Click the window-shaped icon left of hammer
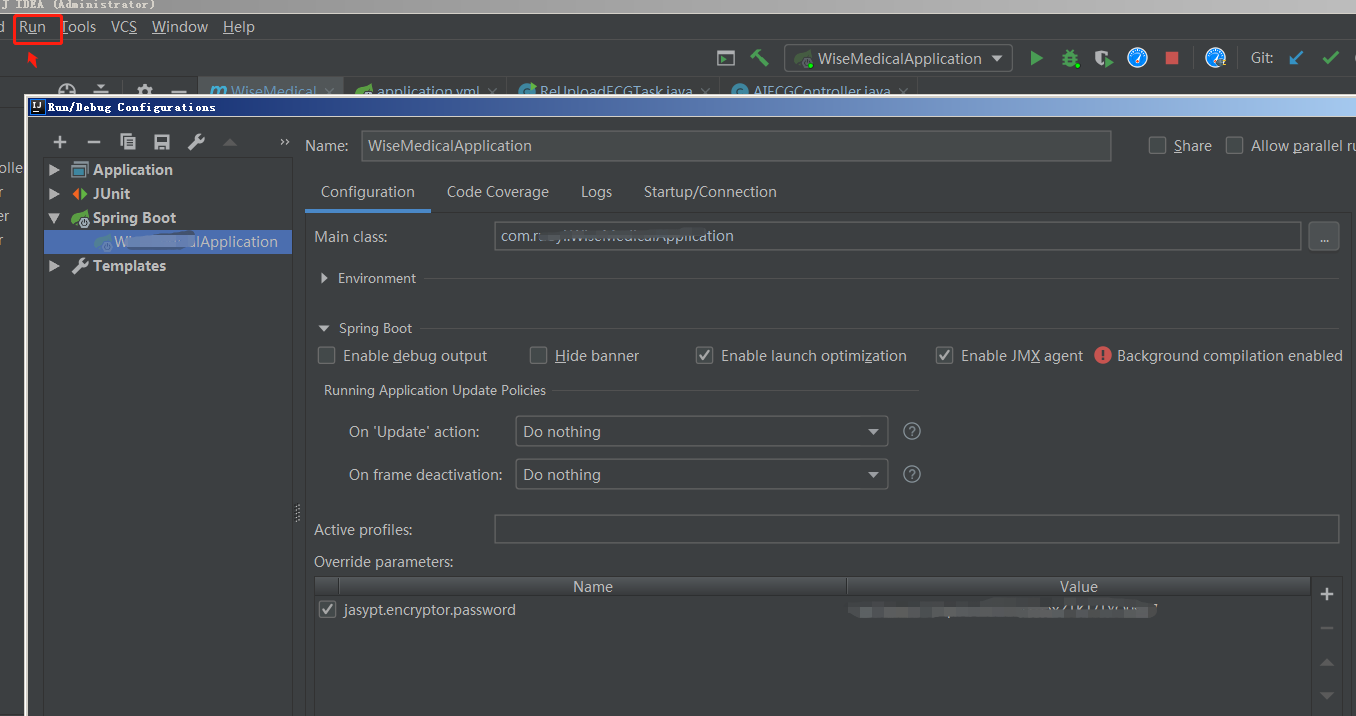 point(726,58)
